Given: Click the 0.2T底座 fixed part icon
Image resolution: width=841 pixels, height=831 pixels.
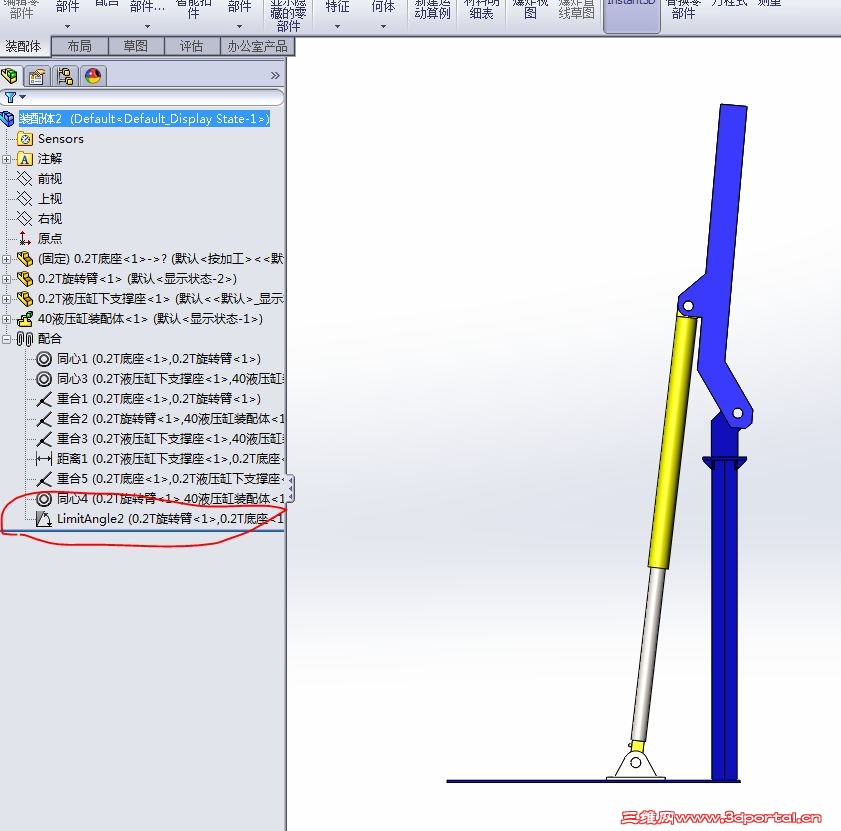Looking at the screenshot, I should click(25, 259).
